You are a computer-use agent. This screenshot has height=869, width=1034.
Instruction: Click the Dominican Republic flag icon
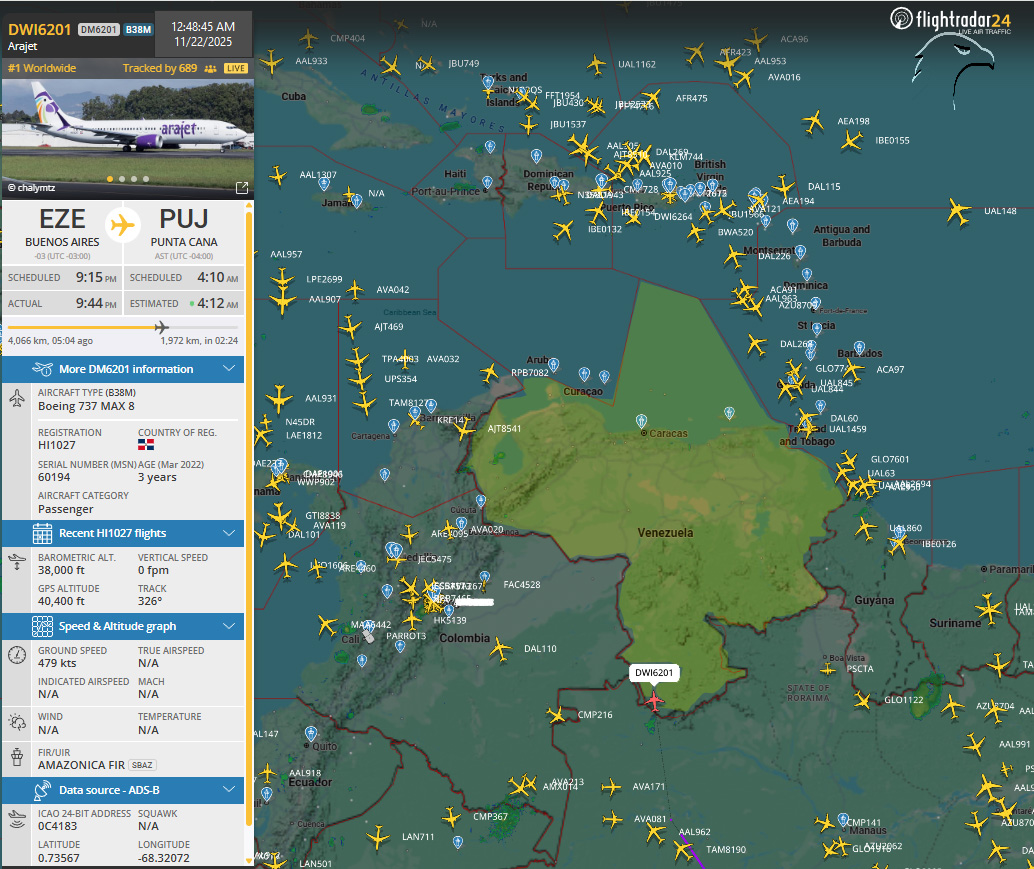[146, 444]
